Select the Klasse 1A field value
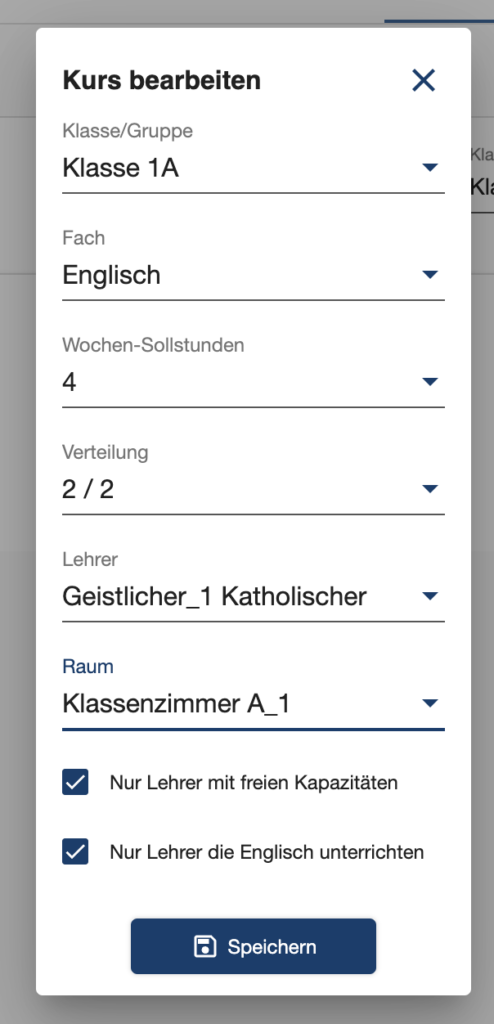 point(254,169)
